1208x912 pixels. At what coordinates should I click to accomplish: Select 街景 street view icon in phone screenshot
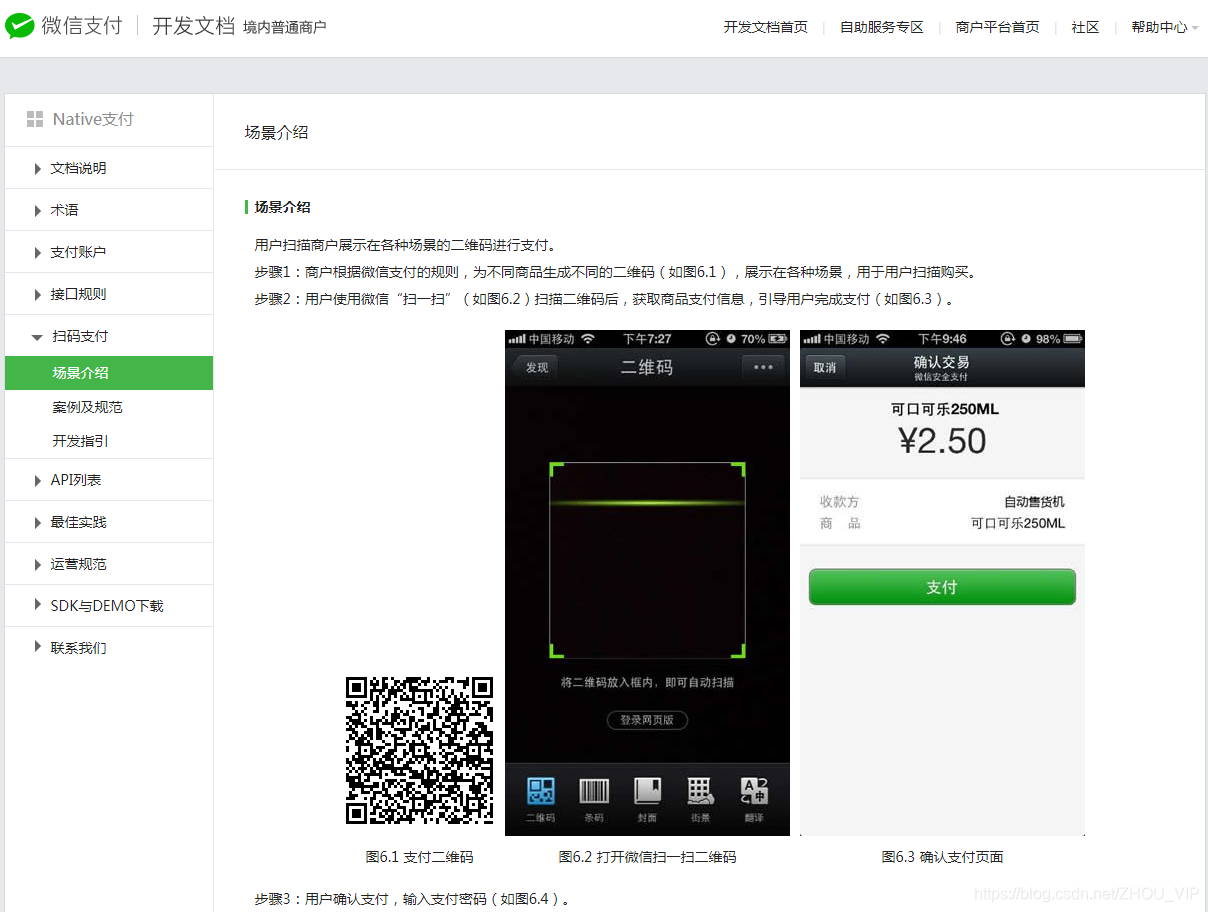(x=700, y=792)
